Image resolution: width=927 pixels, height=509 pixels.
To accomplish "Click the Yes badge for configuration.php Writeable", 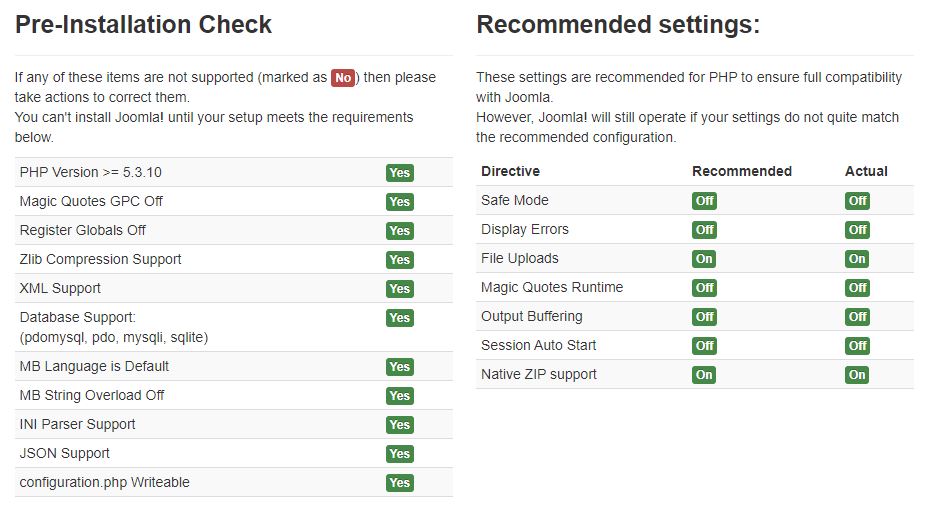I will click(x=399, y=483).
